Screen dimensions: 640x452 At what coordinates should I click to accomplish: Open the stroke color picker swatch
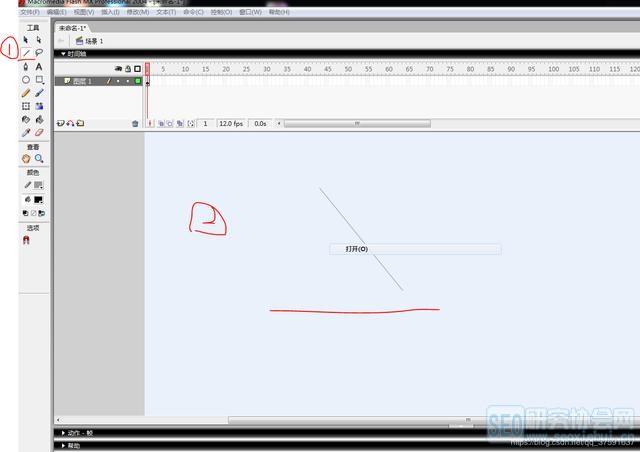tap(38, 185)
